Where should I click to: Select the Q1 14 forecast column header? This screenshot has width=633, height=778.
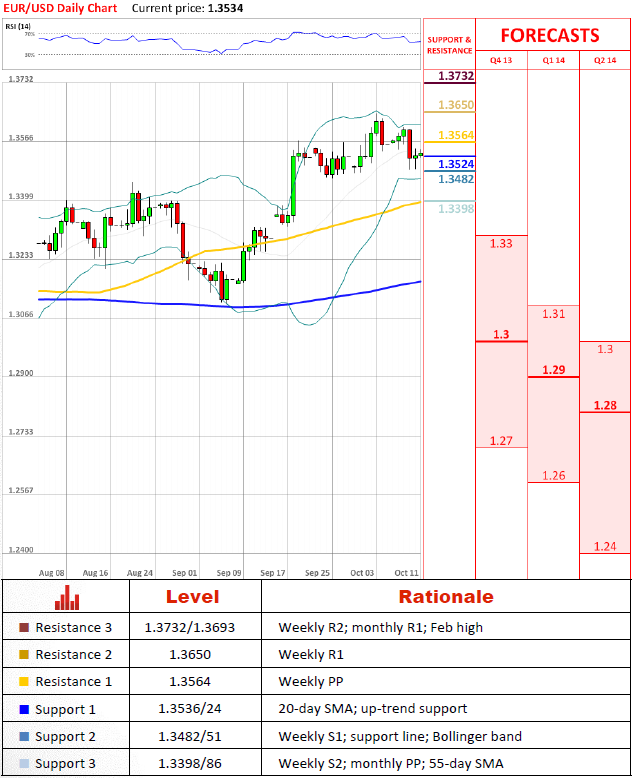pyautogui.click(x=554, y=60)
